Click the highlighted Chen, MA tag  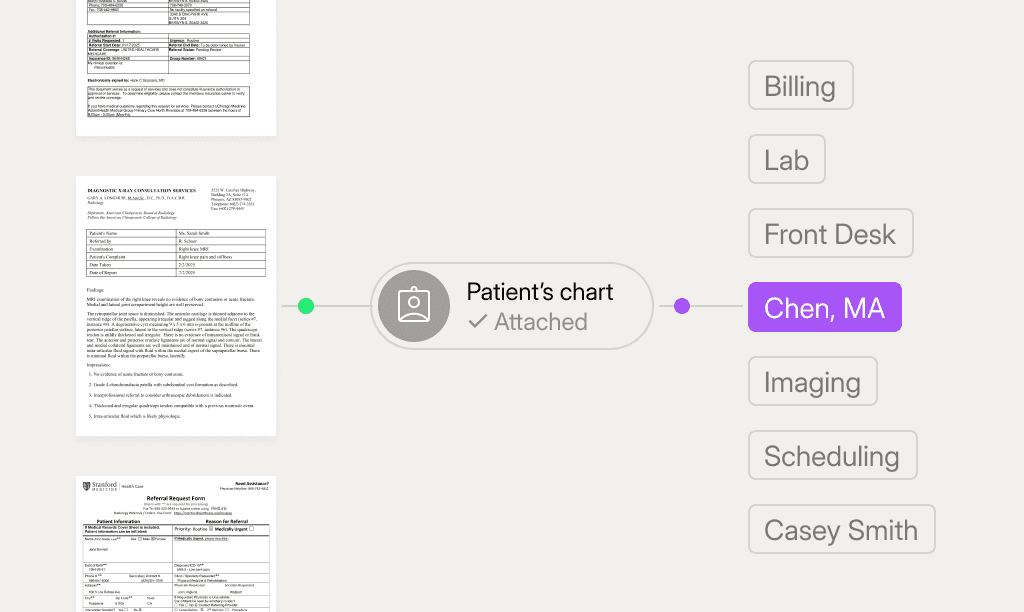tap(824, 307)
